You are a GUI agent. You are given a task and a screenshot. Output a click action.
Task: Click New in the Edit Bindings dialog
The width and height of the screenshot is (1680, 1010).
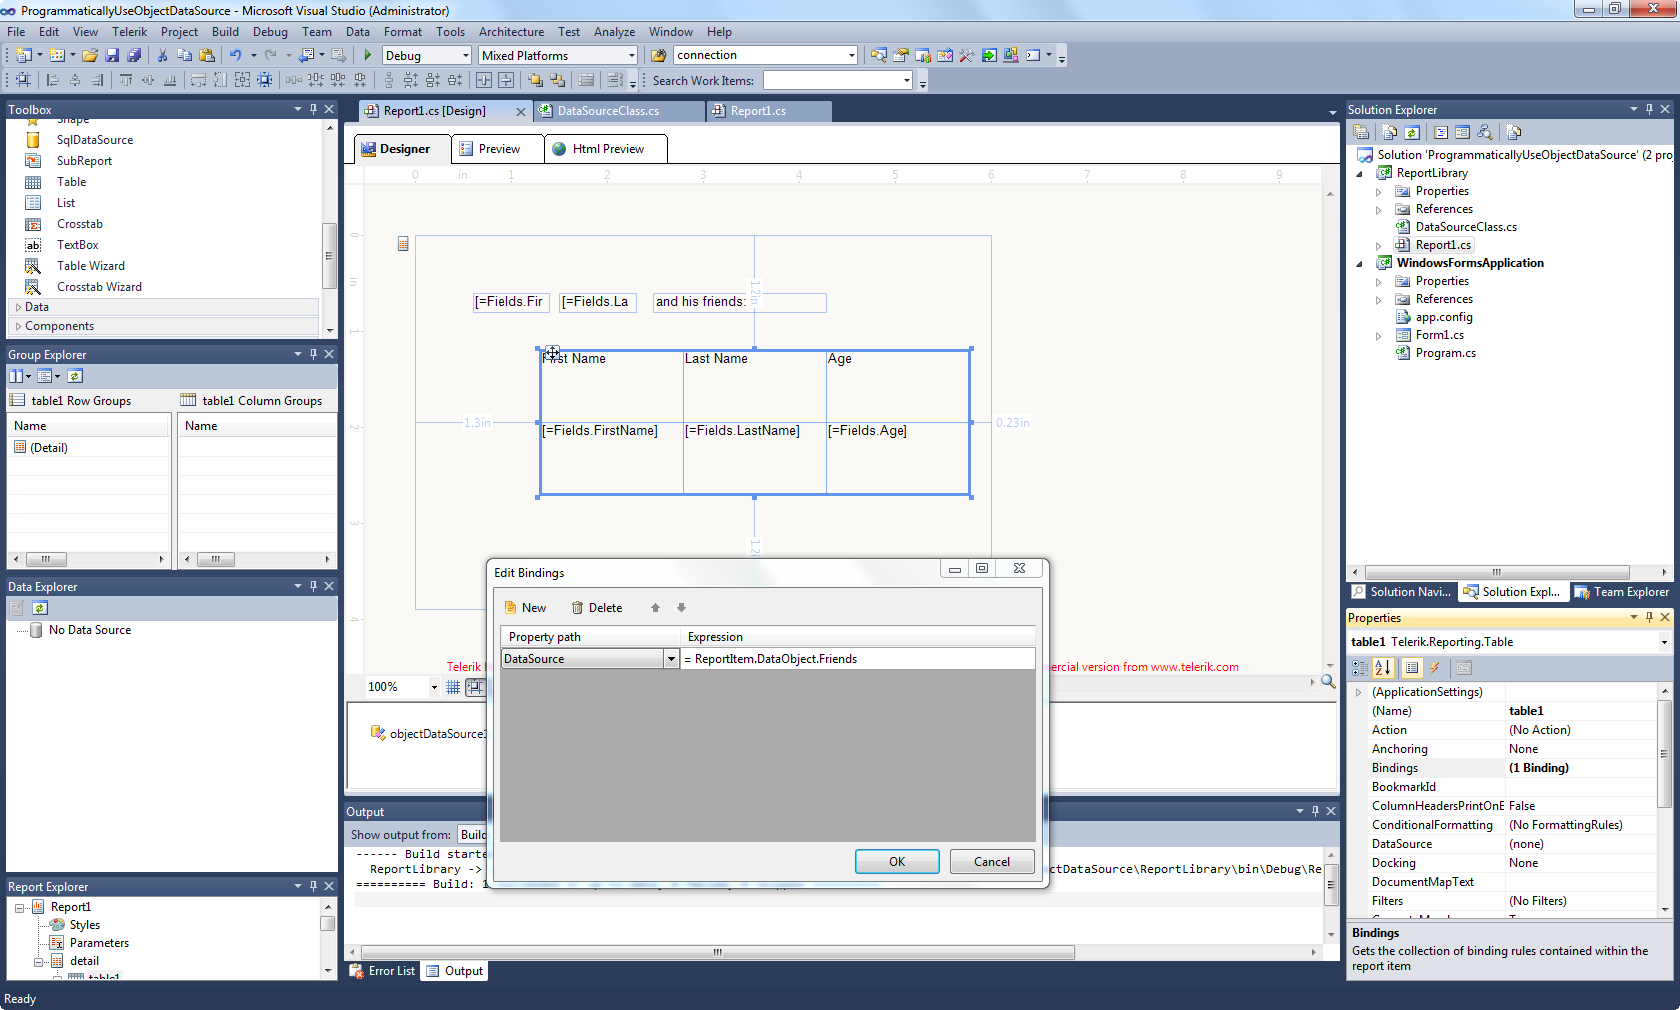click(x=525, y=608)
